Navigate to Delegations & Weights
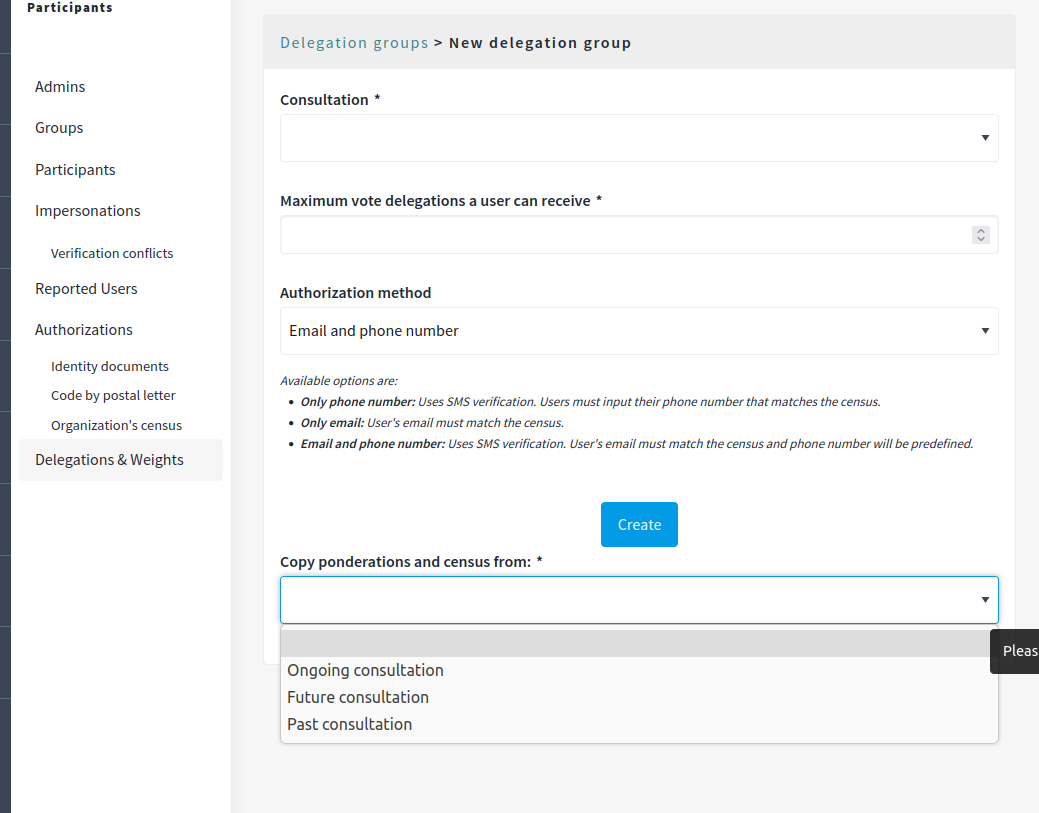This screenshot has width=1039, height=813. tap(109, 459)
